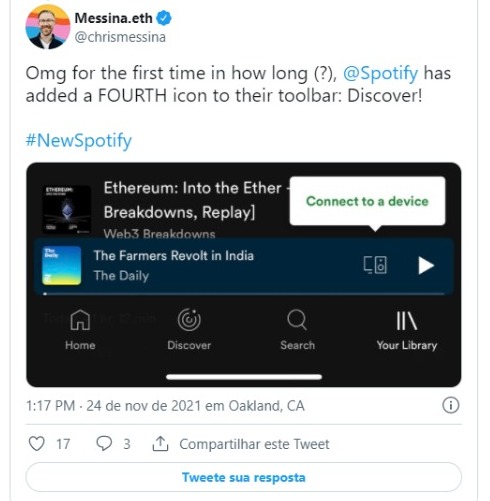Open The Daily podcast cover thumbnail
The width and height of the screenshot is (490, 501).
(62, 265)
